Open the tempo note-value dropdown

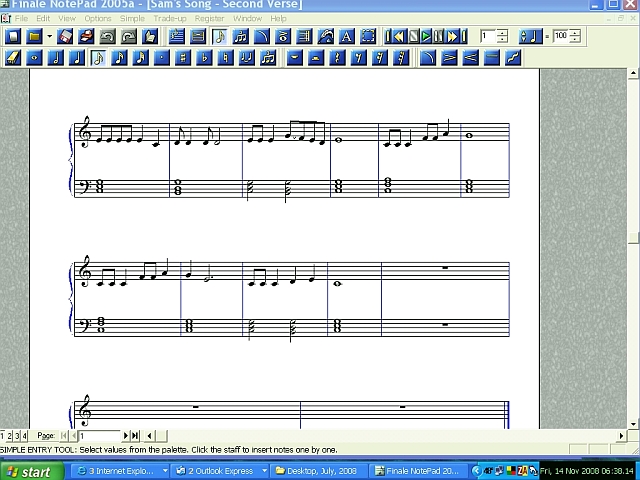(530, 36)
